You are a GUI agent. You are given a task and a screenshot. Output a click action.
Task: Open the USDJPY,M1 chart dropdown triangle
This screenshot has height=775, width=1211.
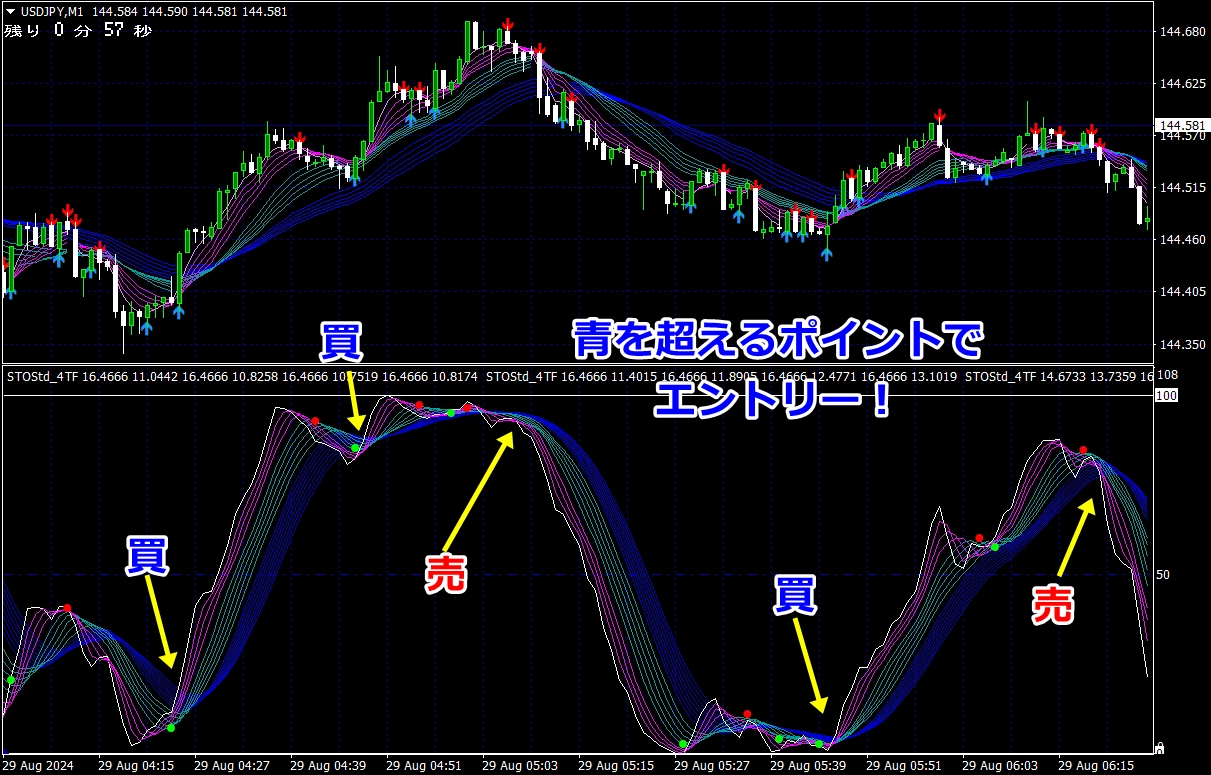(x=10, y=11)
